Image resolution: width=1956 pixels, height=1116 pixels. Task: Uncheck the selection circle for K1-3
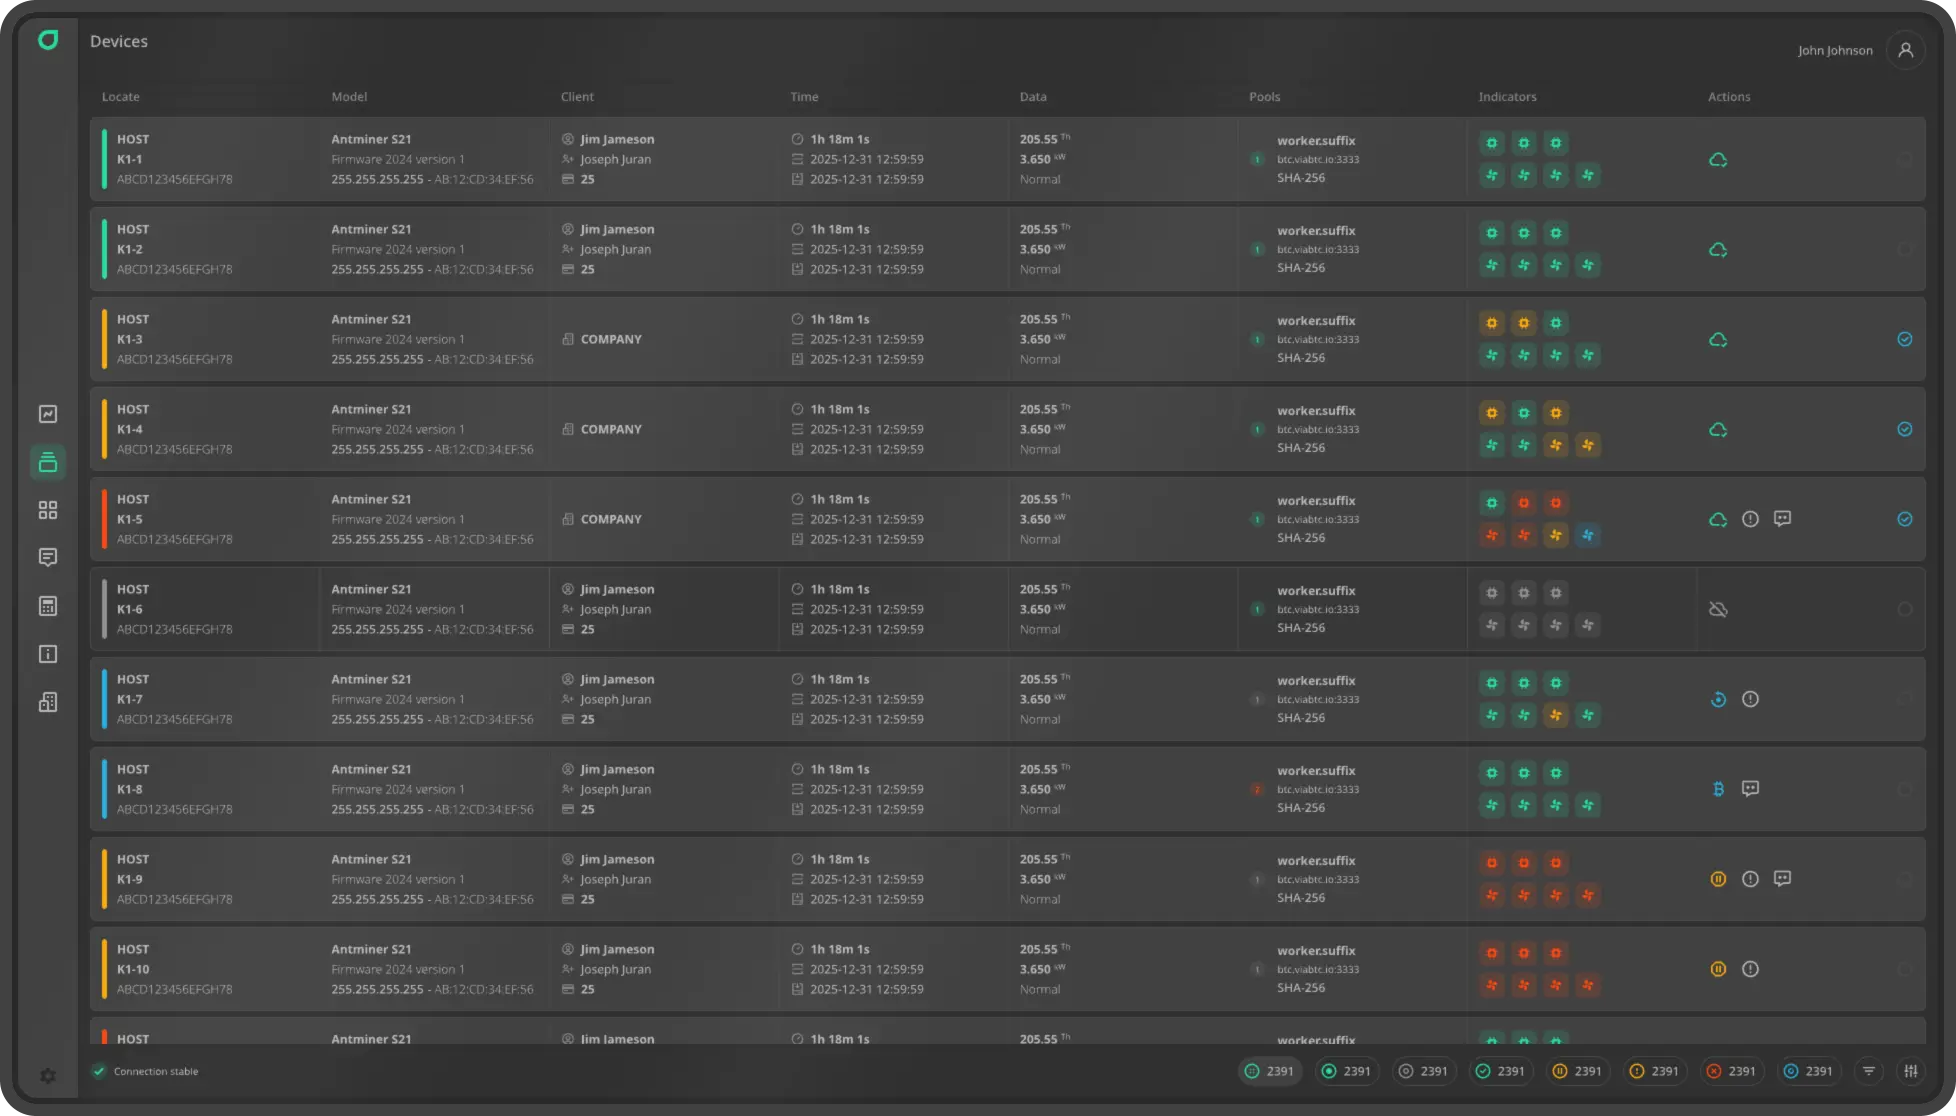point(1905,339)
